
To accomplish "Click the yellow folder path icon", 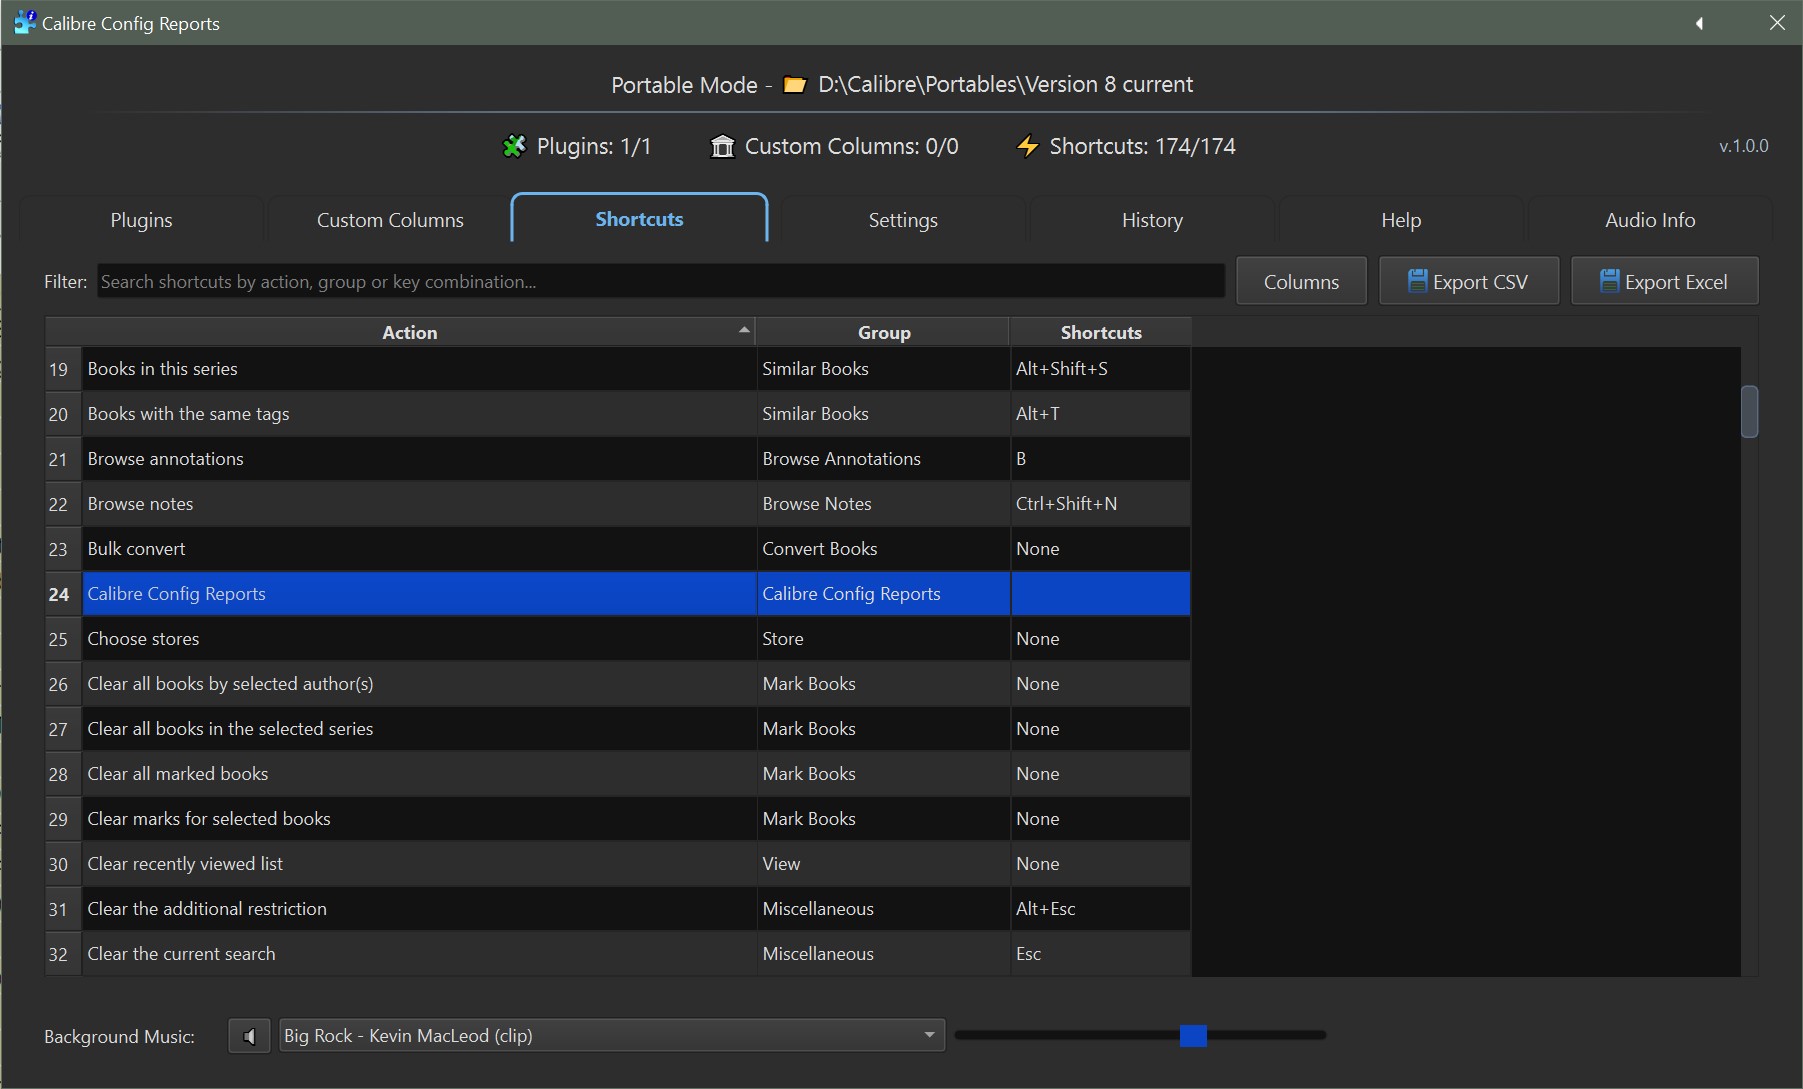I will pyautogui.click(x=795, y=85).
